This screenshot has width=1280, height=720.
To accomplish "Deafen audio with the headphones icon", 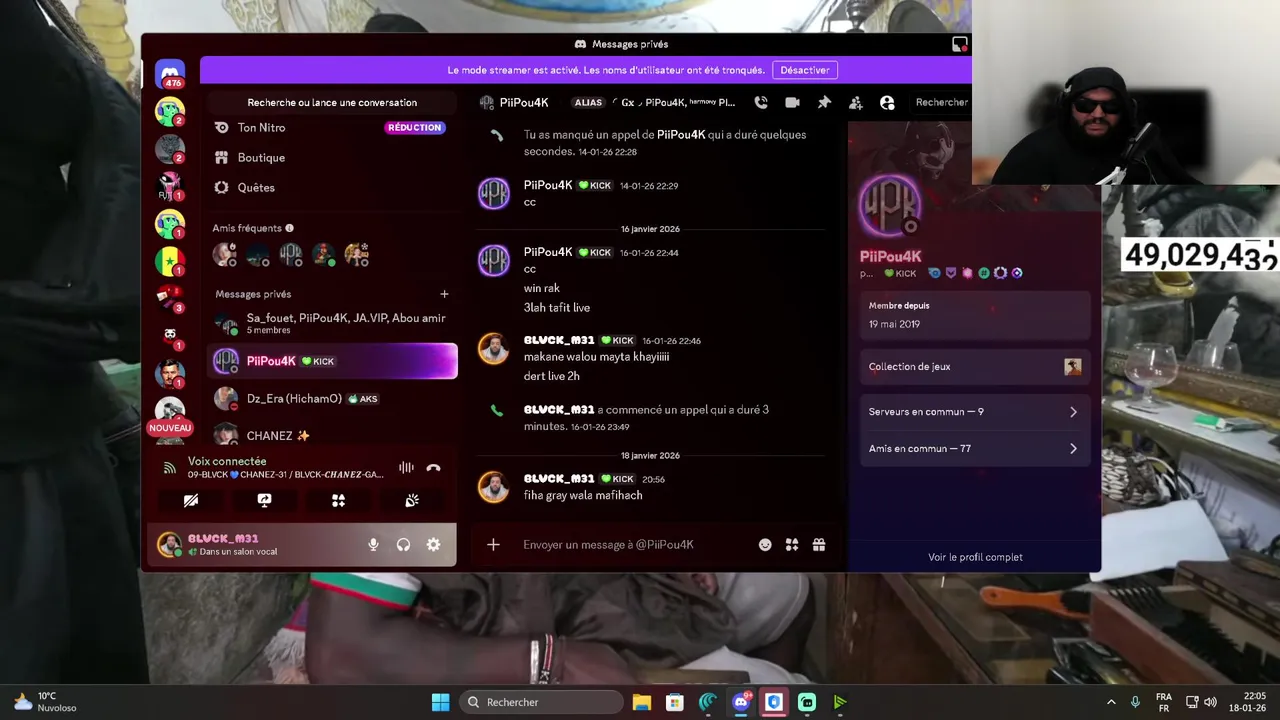I will [403, 545].
